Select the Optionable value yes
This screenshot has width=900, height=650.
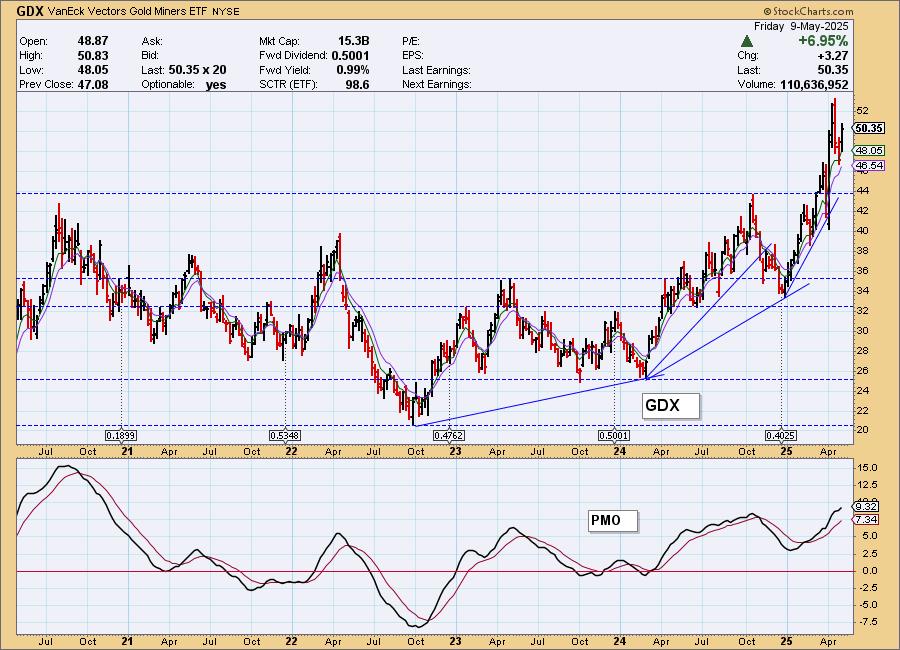coord(216,84)
